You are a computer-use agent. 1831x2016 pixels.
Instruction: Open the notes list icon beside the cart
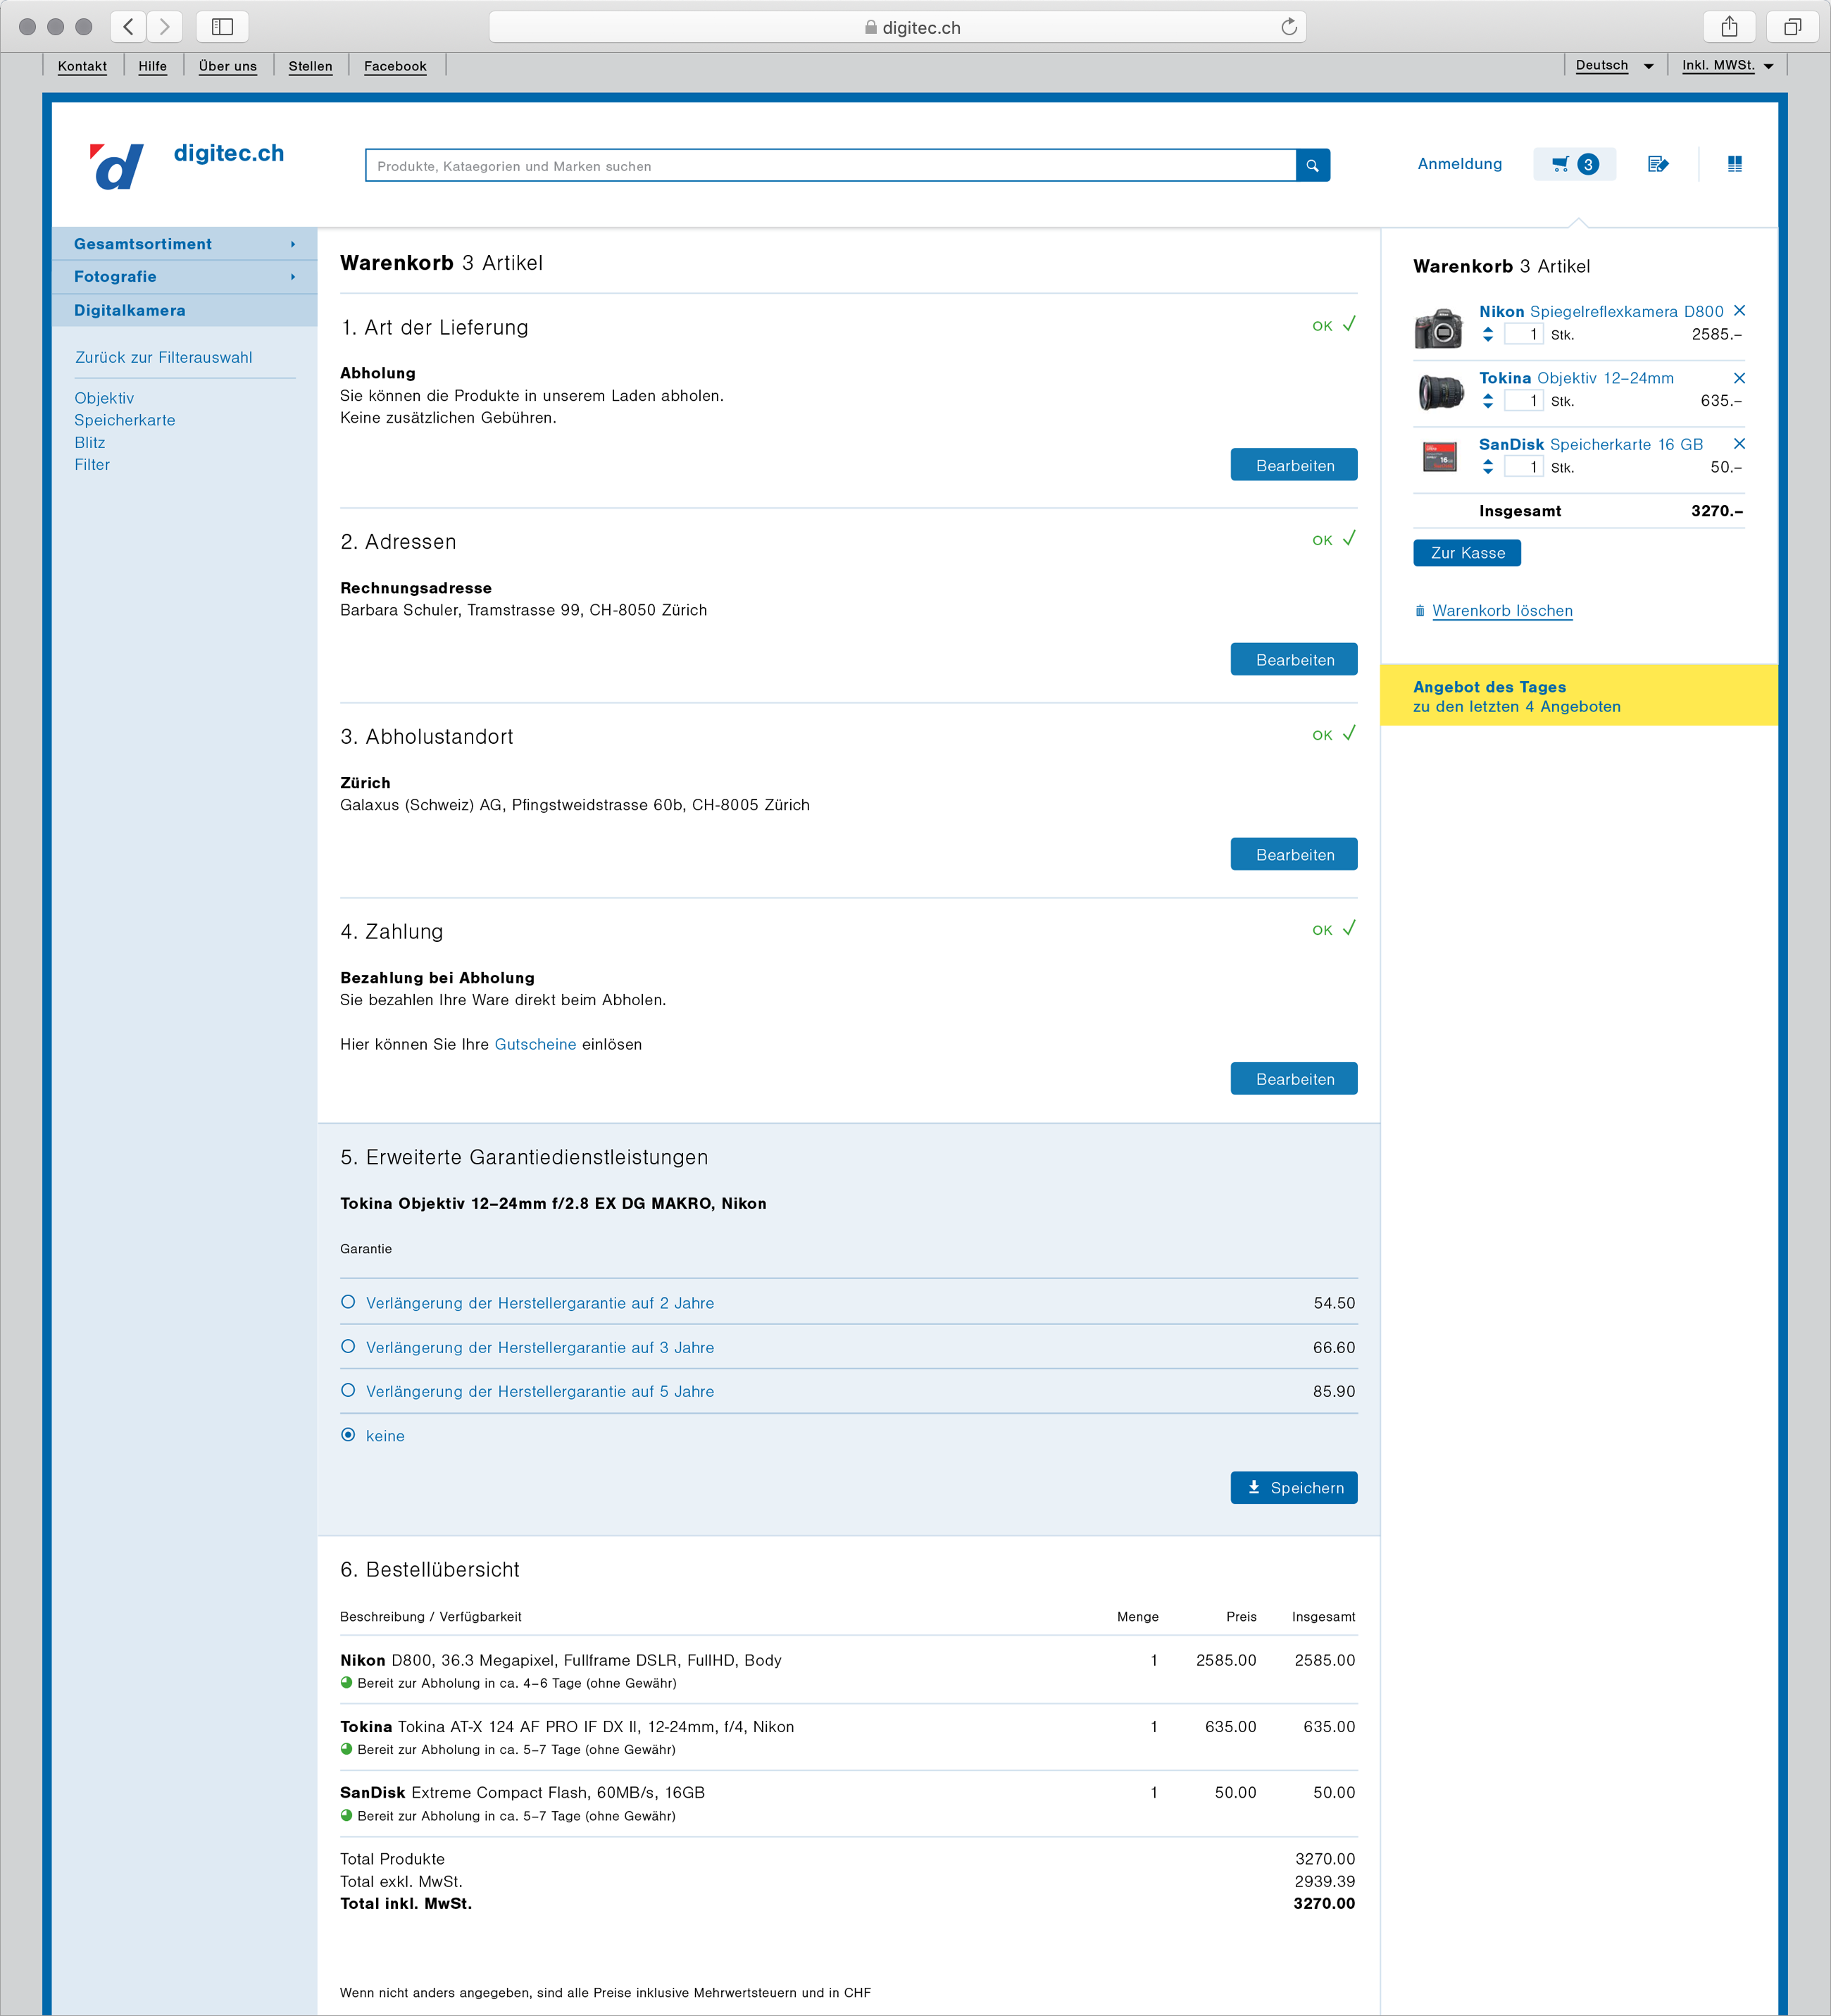(x=1657, y=164)
